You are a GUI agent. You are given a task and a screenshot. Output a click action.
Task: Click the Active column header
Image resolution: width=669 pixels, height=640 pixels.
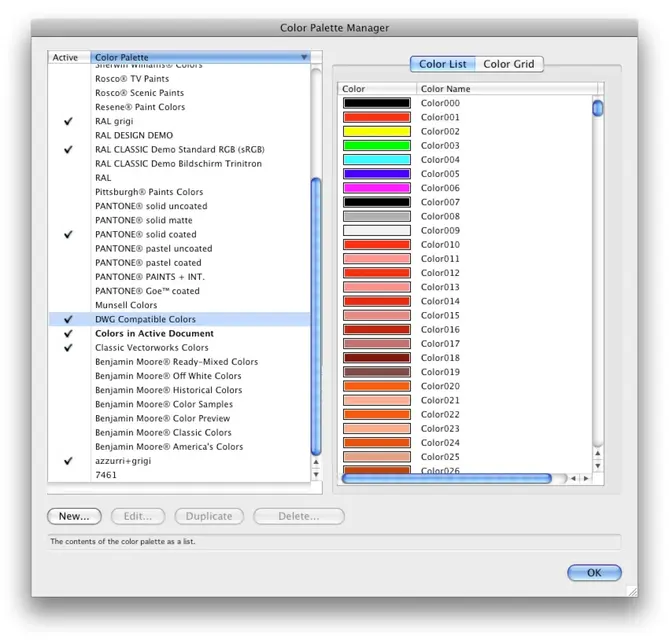[x=69, y=57]
